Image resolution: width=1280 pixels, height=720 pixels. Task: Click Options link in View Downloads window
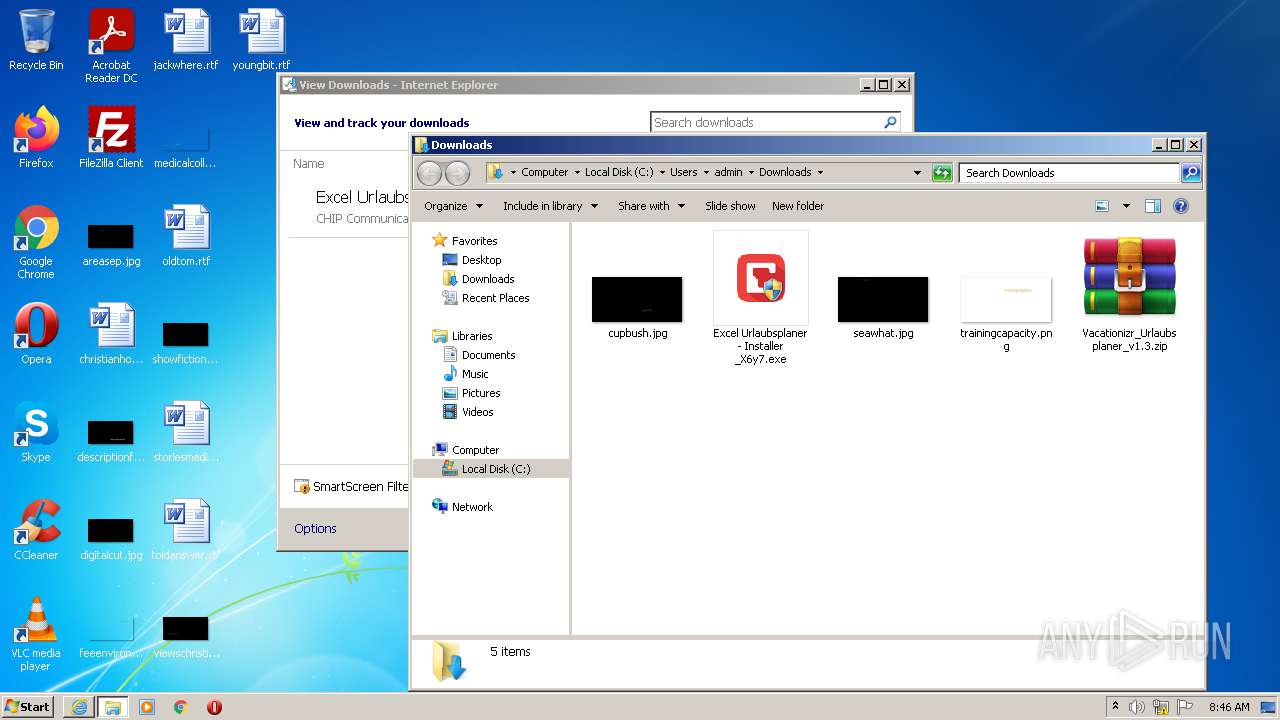coord(315,529)
